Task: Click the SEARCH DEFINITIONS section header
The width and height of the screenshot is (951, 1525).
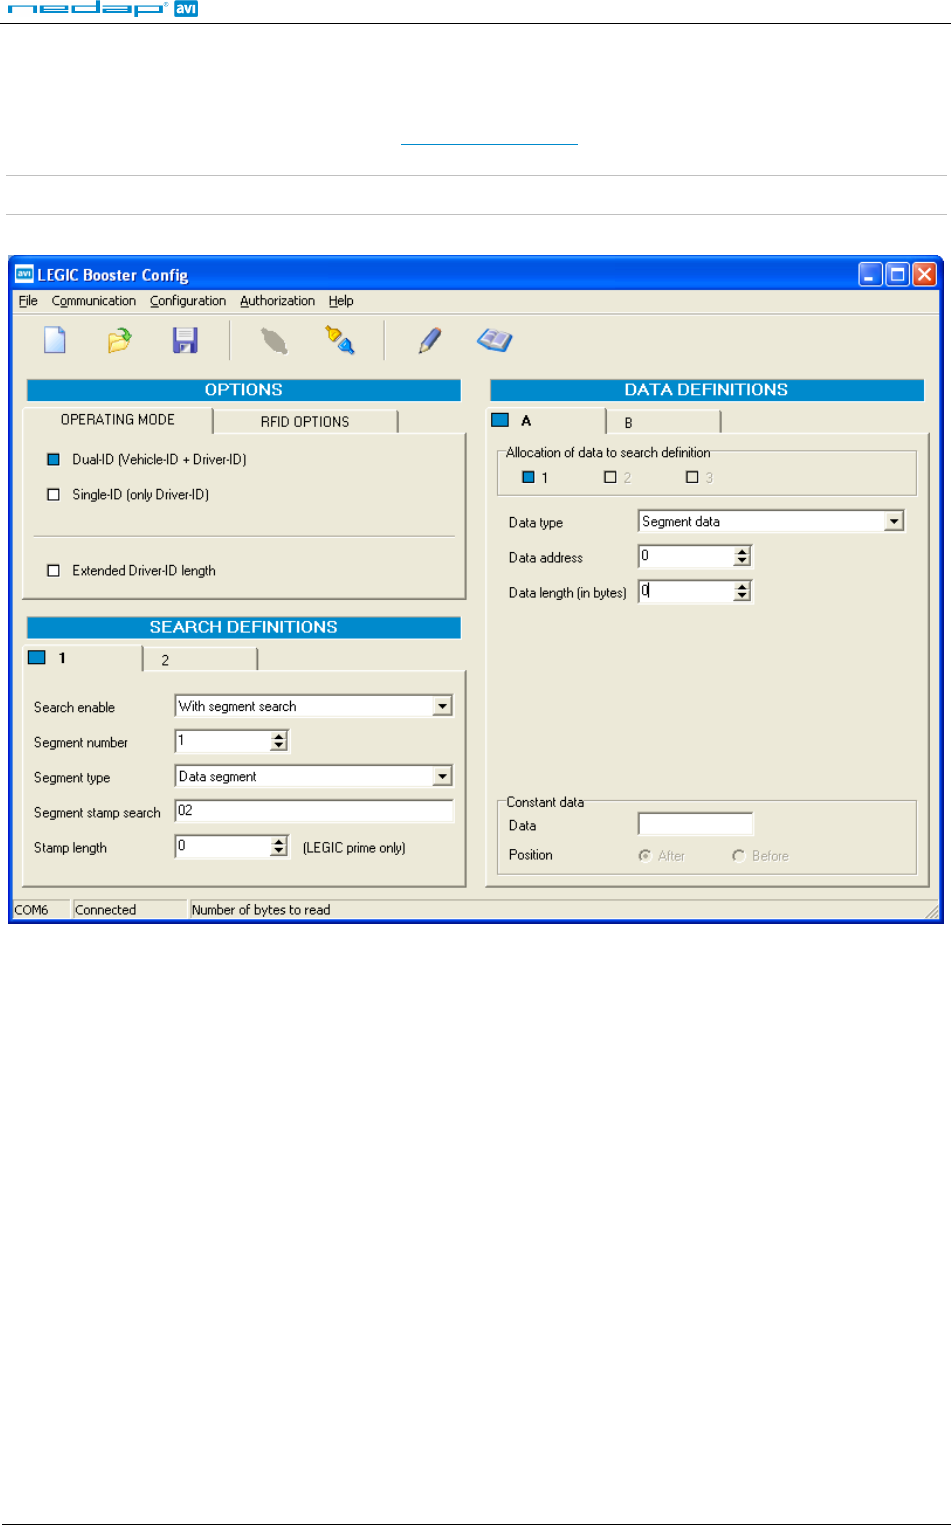Action: [243, 627]
